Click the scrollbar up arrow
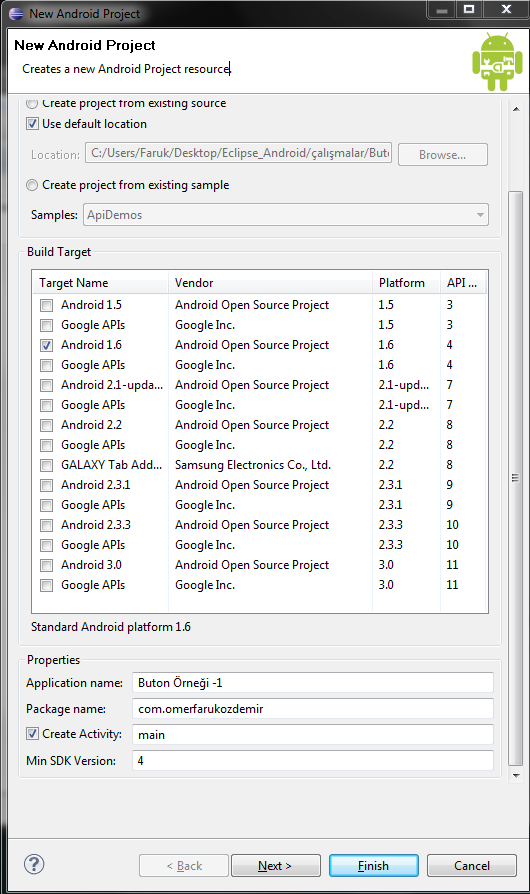 coord(516,109)
